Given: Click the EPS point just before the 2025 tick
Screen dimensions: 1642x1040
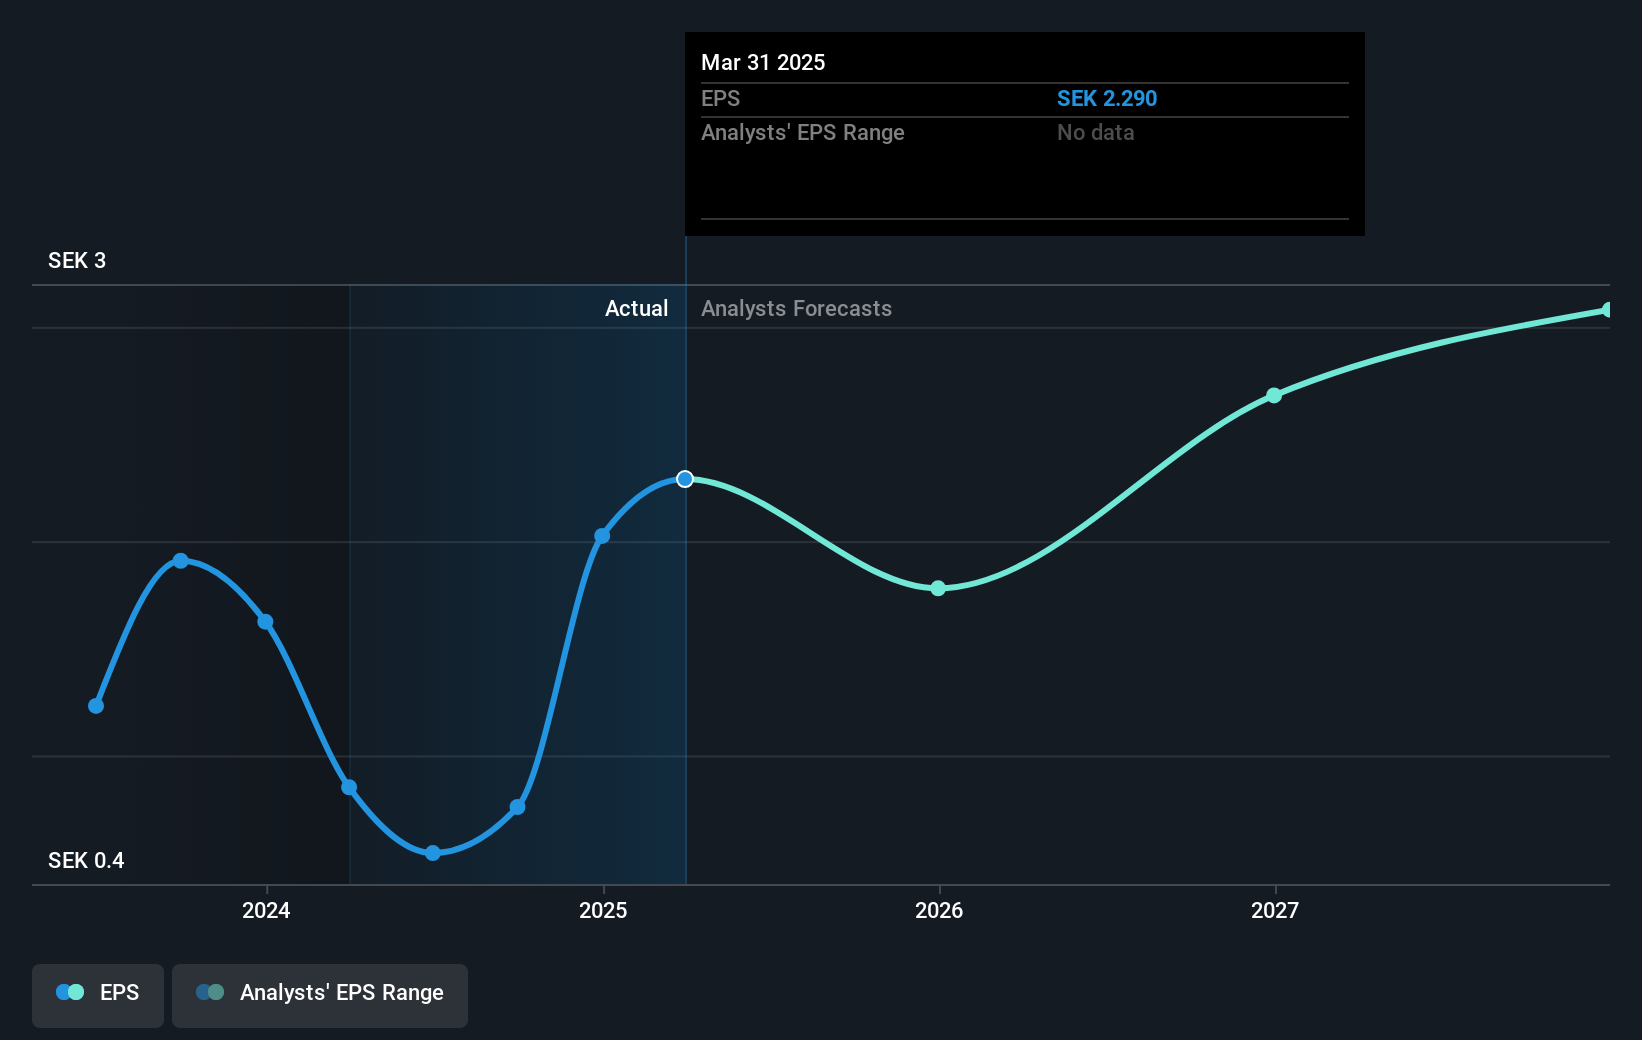Looking at the screenshot, I should pos(517,807).
